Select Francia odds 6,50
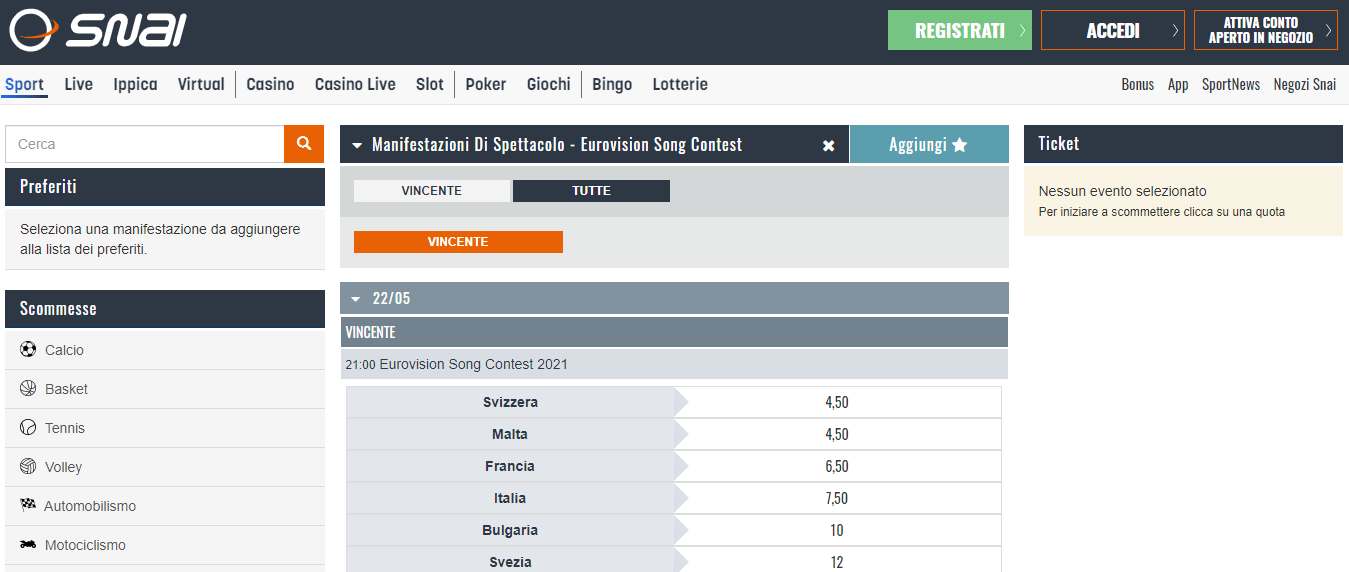 coord(837,467)
